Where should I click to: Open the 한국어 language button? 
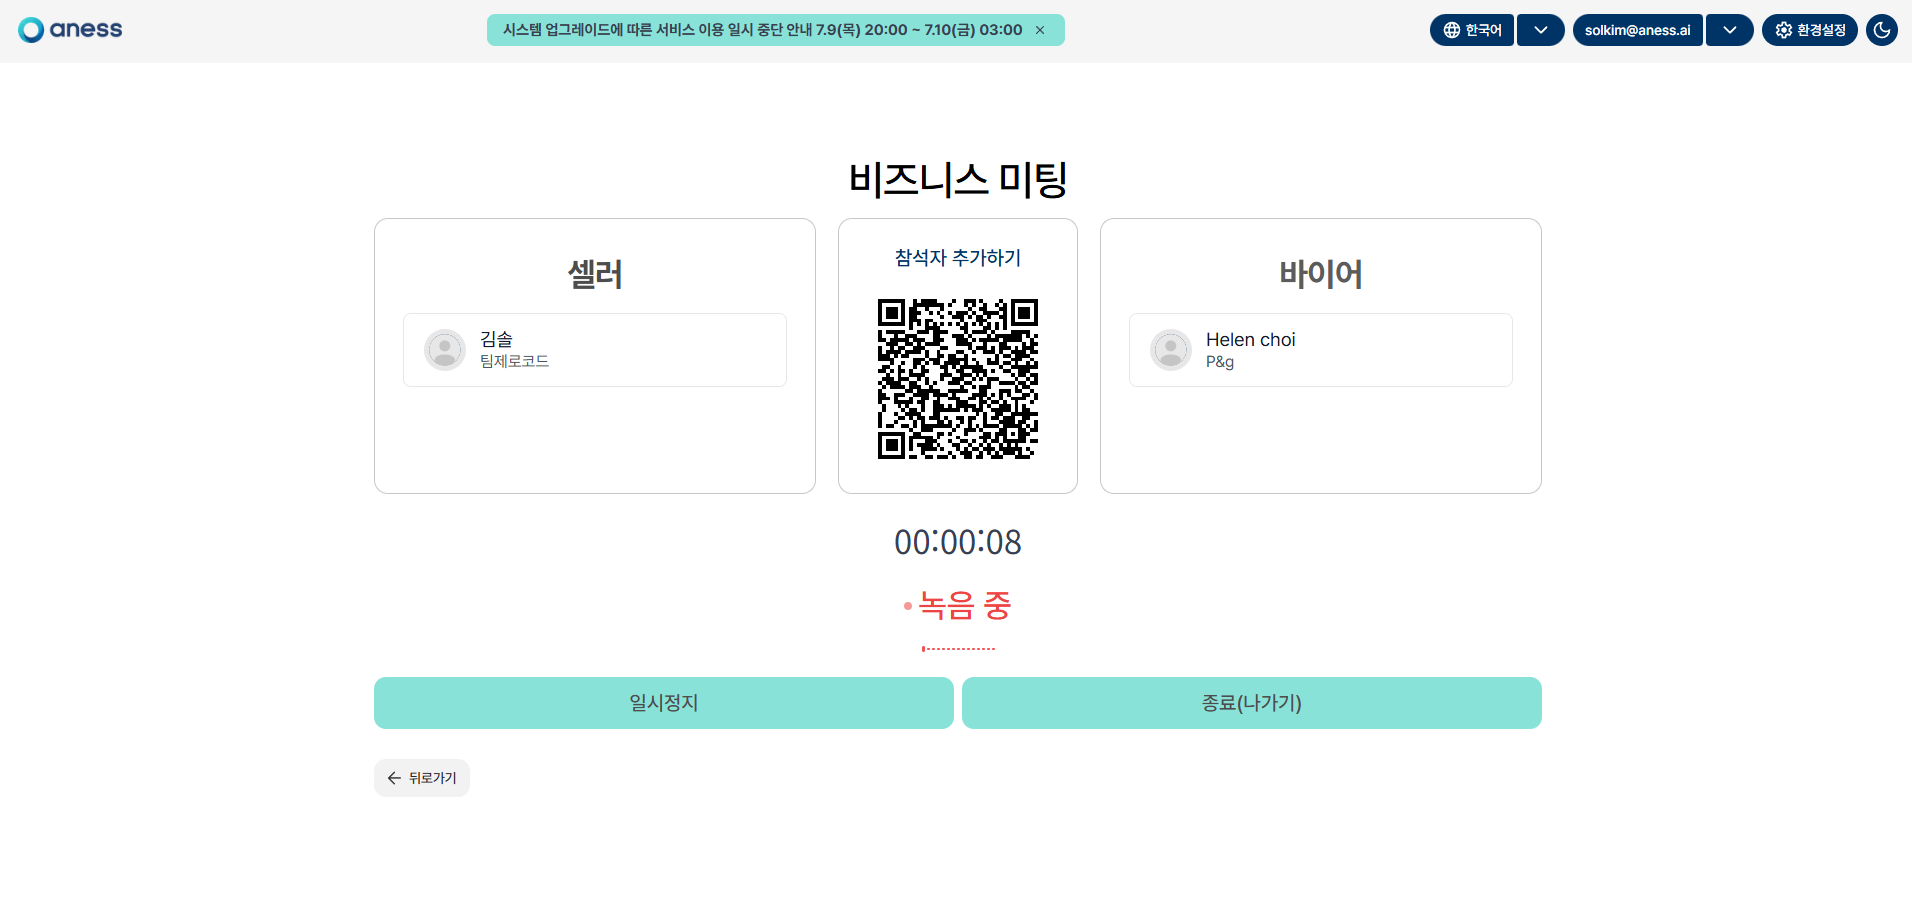coord(1472,30)
